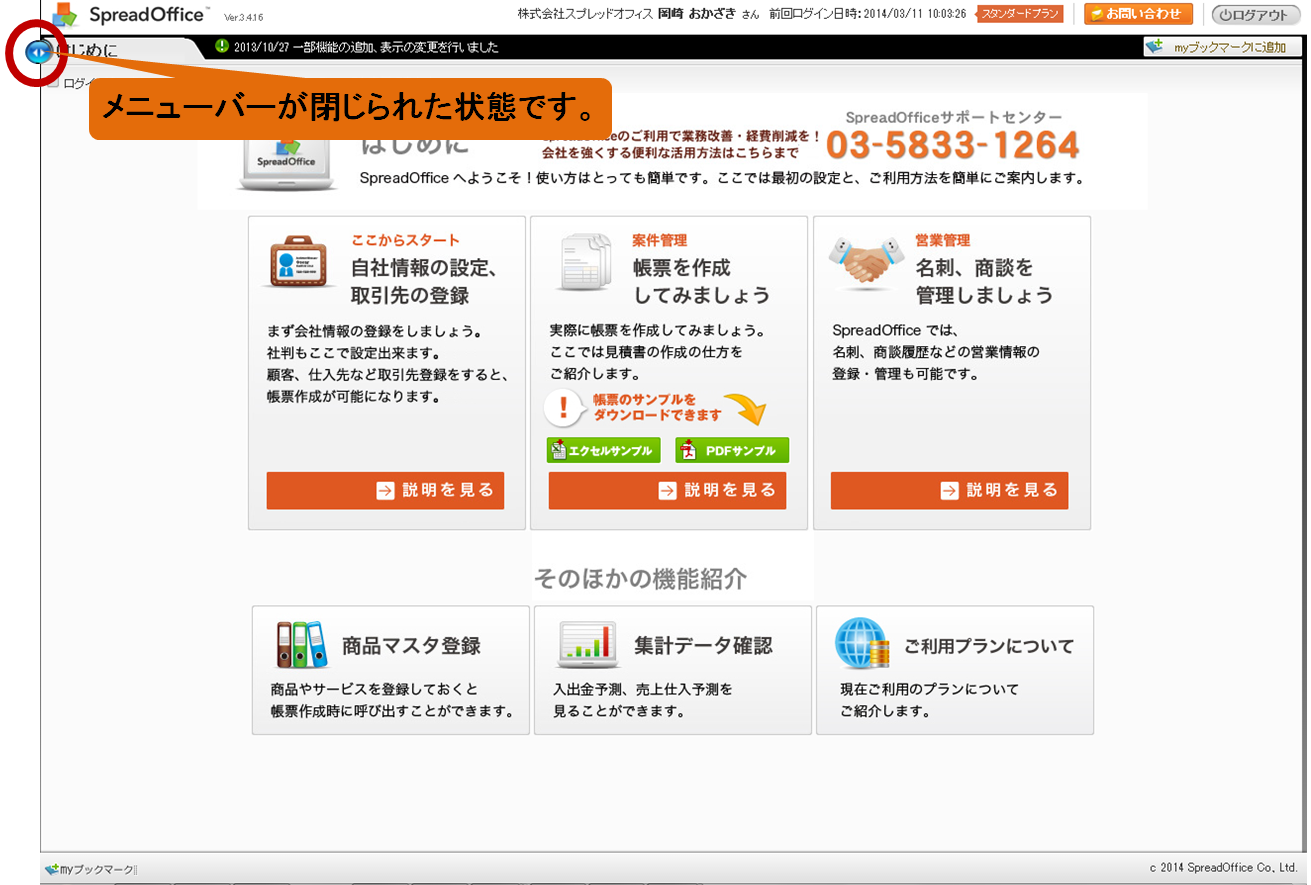Click the orange exclamation mark icon
1311x885 pixels.
563,407
